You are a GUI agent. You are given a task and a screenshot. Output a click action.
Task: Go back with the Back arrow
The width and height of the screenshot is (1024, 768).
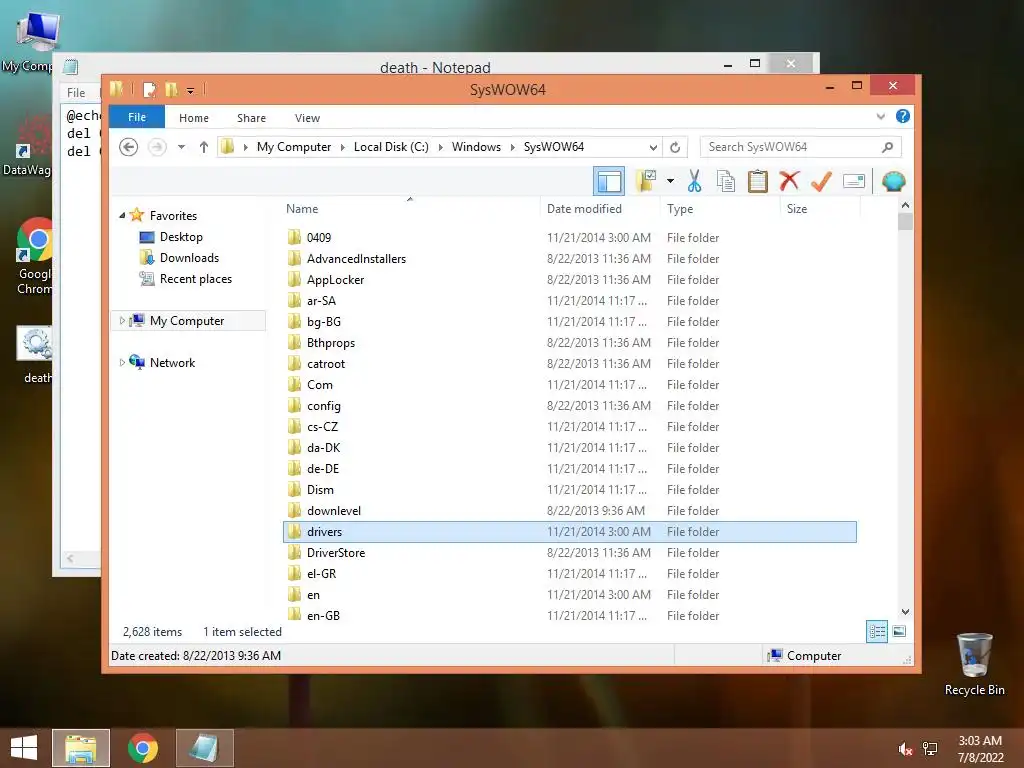[x=129, y=147]
